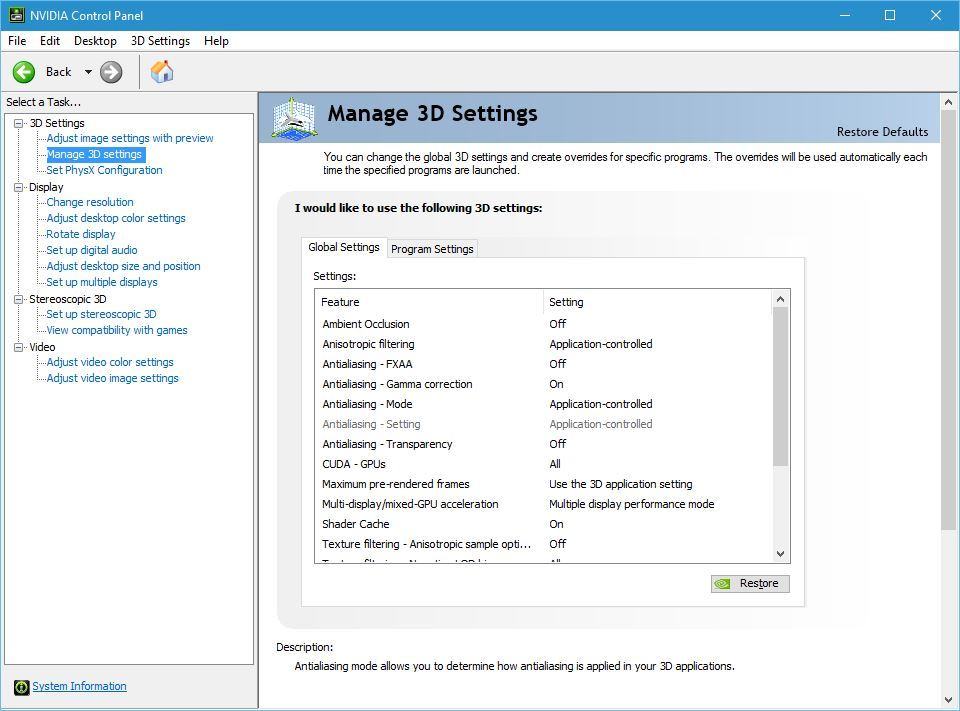Click the Manage 3D Settings header icon

click(x=294, y=118)
